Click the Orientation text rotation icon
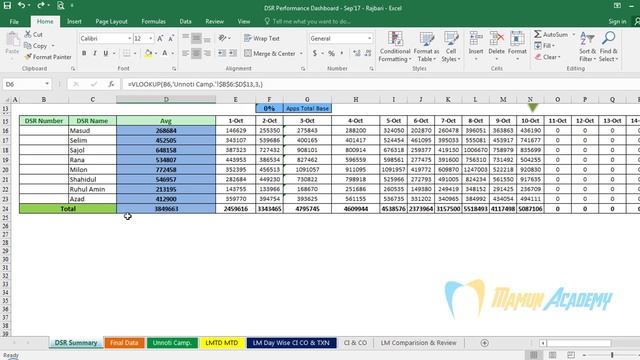Screen dimensions: 640x360 (223, 38)
